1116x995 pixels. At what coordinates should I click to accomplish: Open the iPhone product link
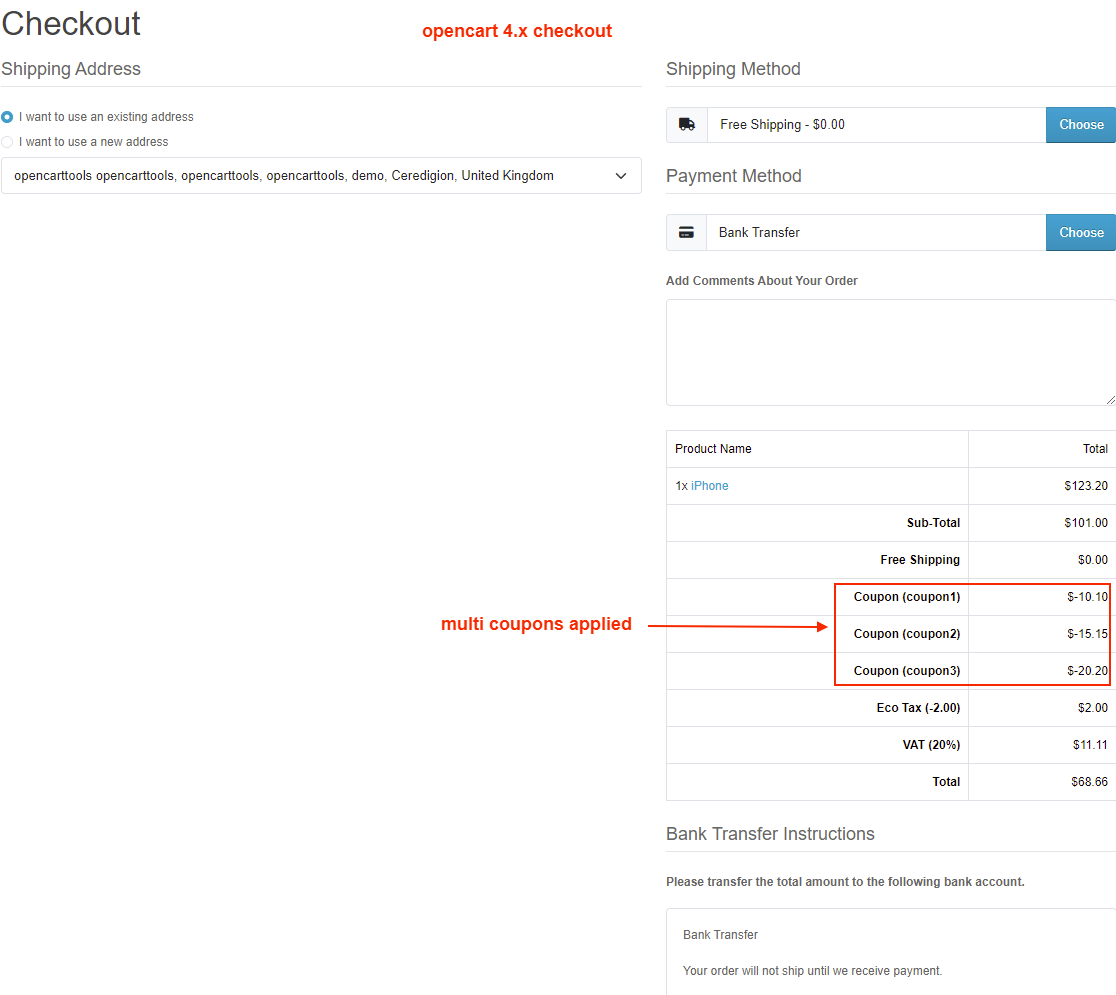point(709,486)
